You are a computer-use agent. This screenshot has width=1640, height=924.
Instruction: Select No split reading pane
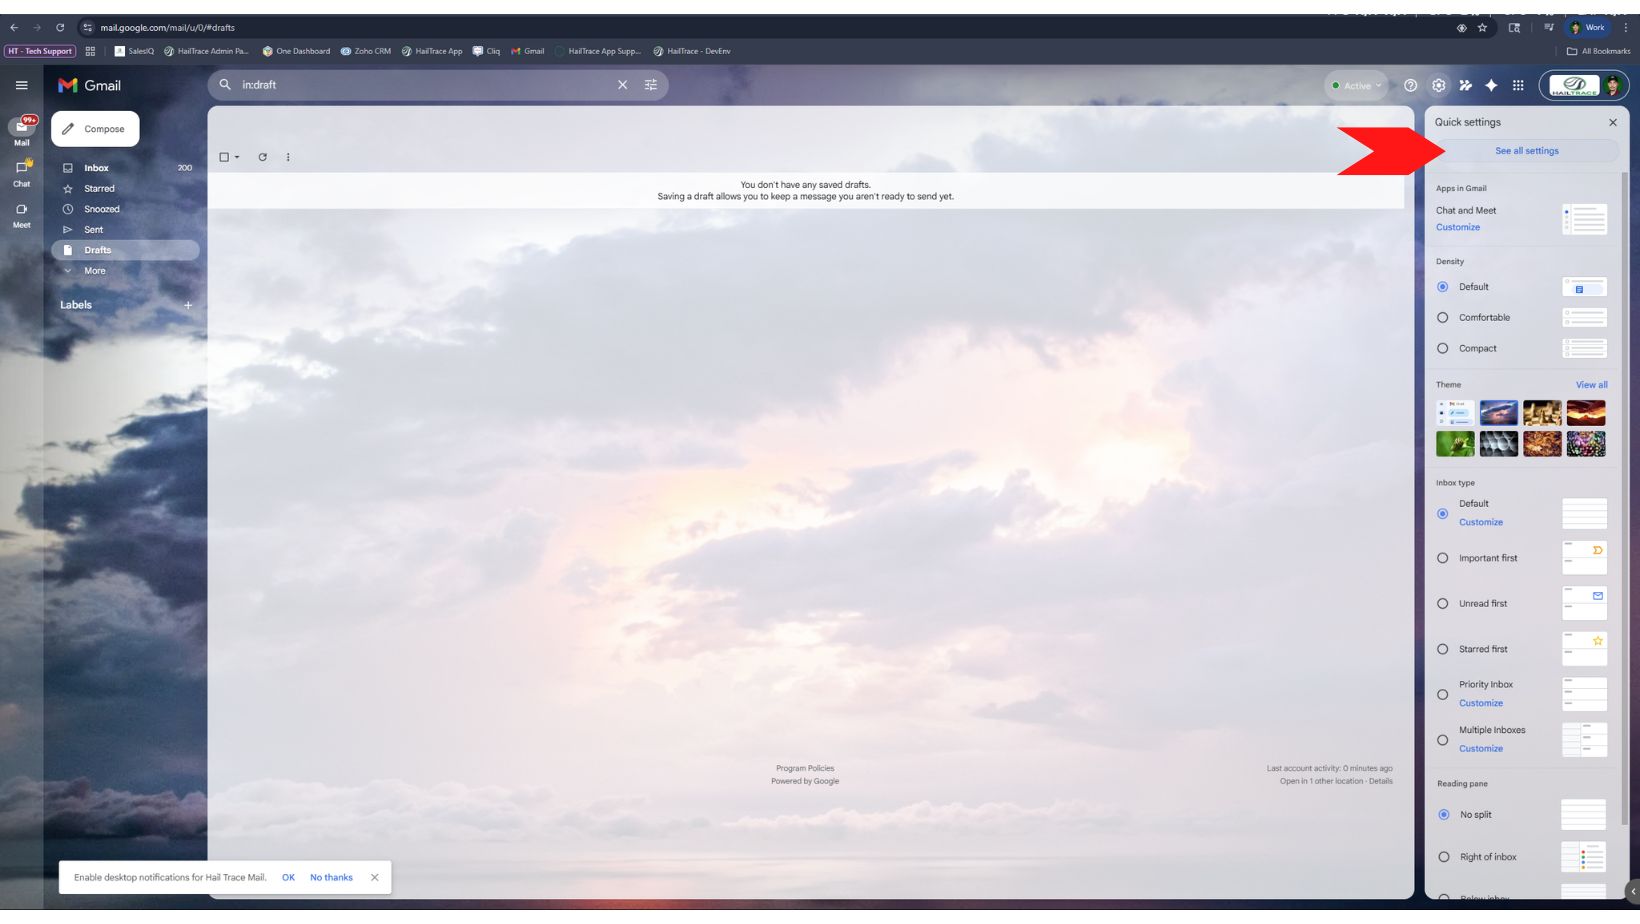click(1443, 815)
